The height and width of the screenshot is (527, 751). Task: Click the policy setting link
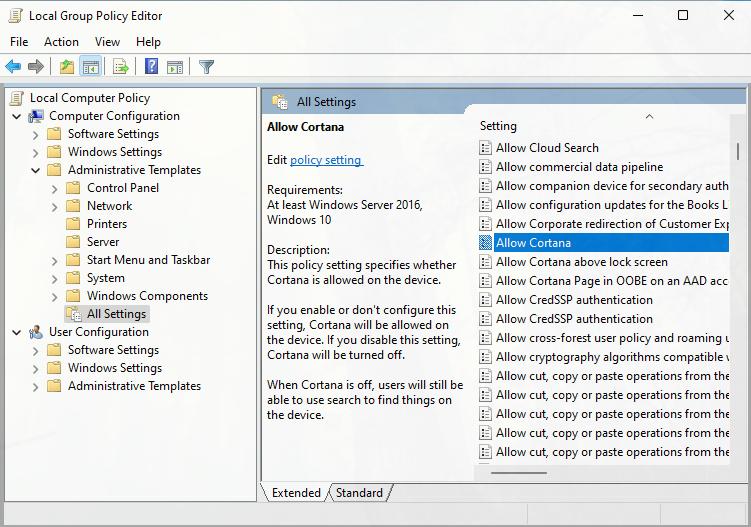(326, 160)
